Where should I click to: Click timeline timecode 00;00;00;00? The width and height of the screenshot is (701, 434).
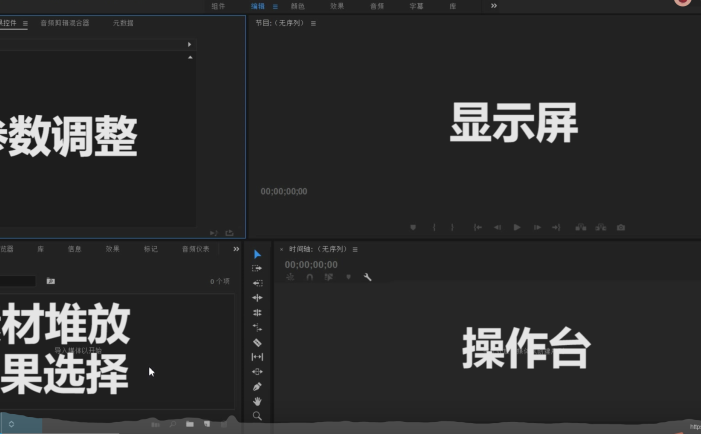point(311,265)
